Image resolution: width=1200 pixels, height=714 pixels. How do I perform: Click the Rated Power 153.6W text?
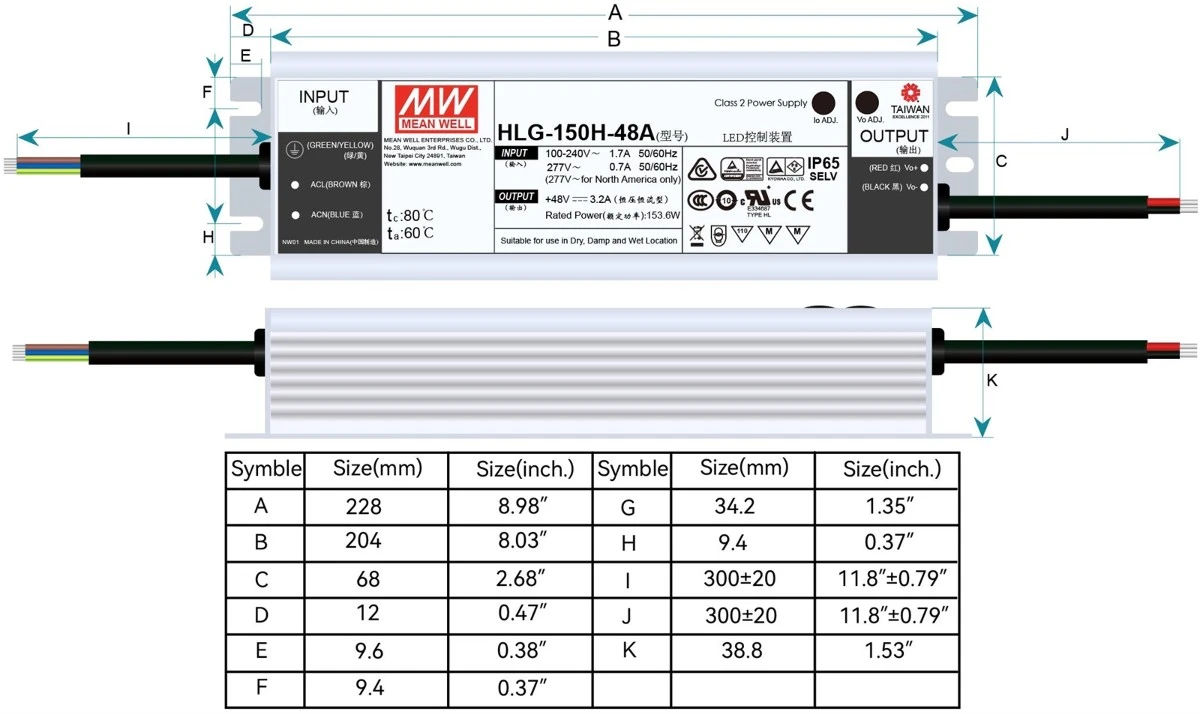tap(612, 215)
